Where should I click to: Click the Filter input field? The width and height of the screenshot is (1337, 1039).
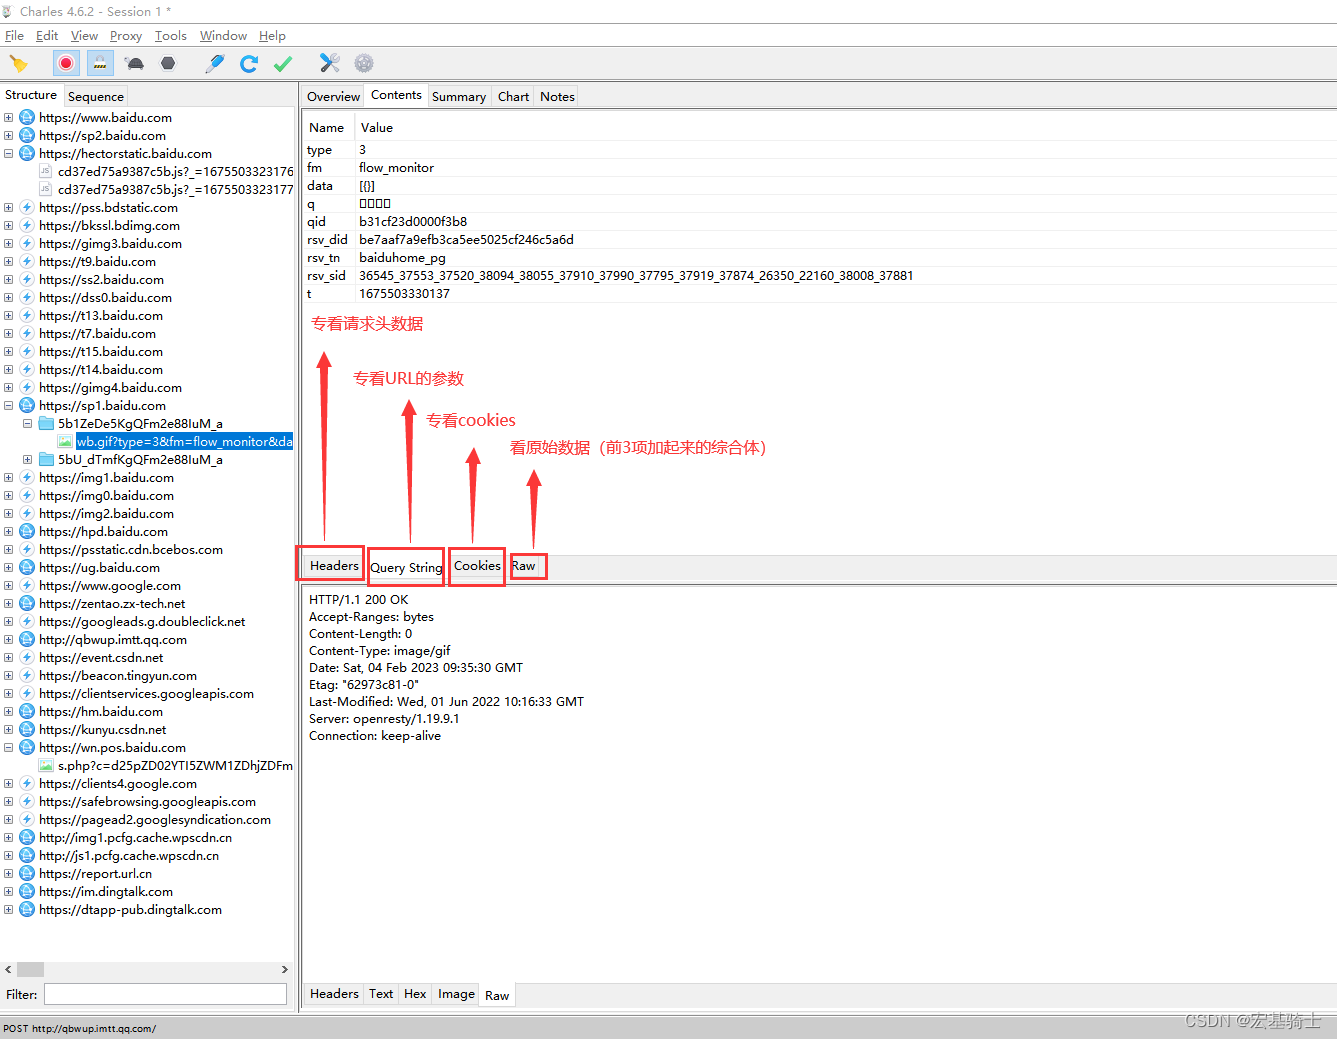(x=165, y=994)
